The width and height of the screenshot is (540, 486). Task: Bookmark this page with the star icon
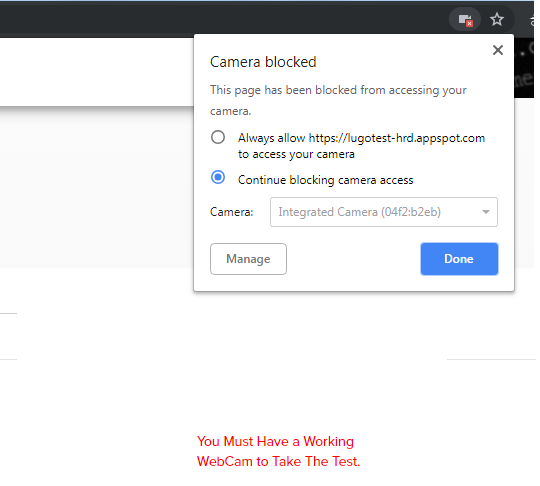[x=497, y=19]
